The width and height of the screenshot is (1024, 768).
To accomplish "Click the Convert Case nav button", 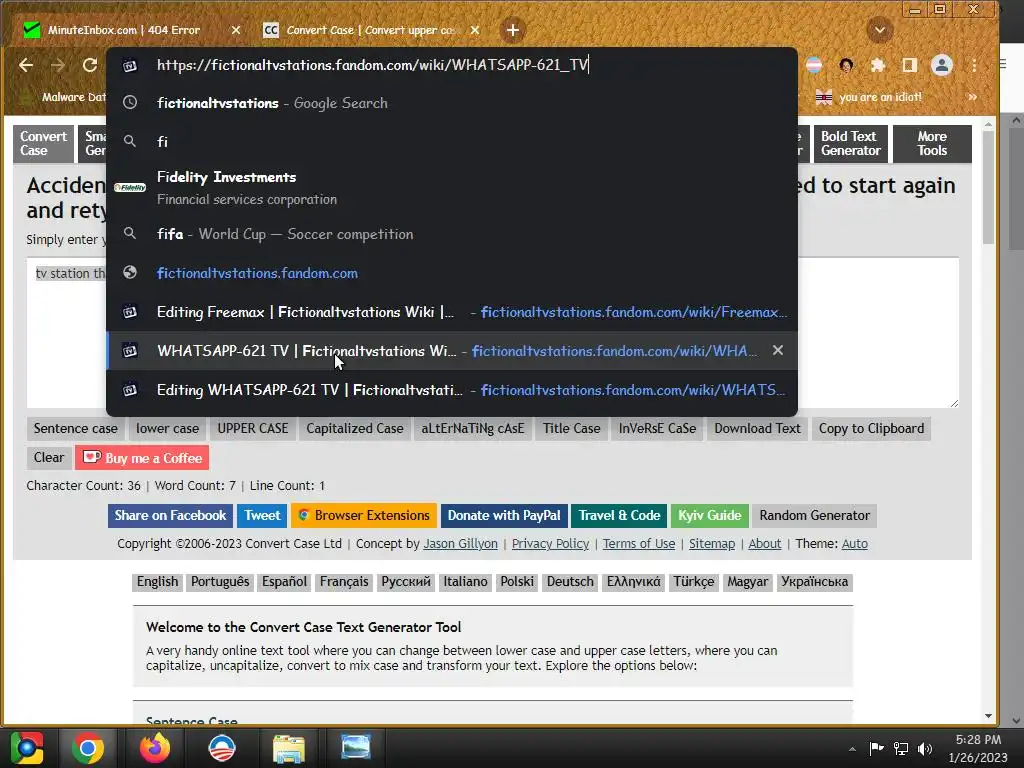I will [x=43, y=143].
